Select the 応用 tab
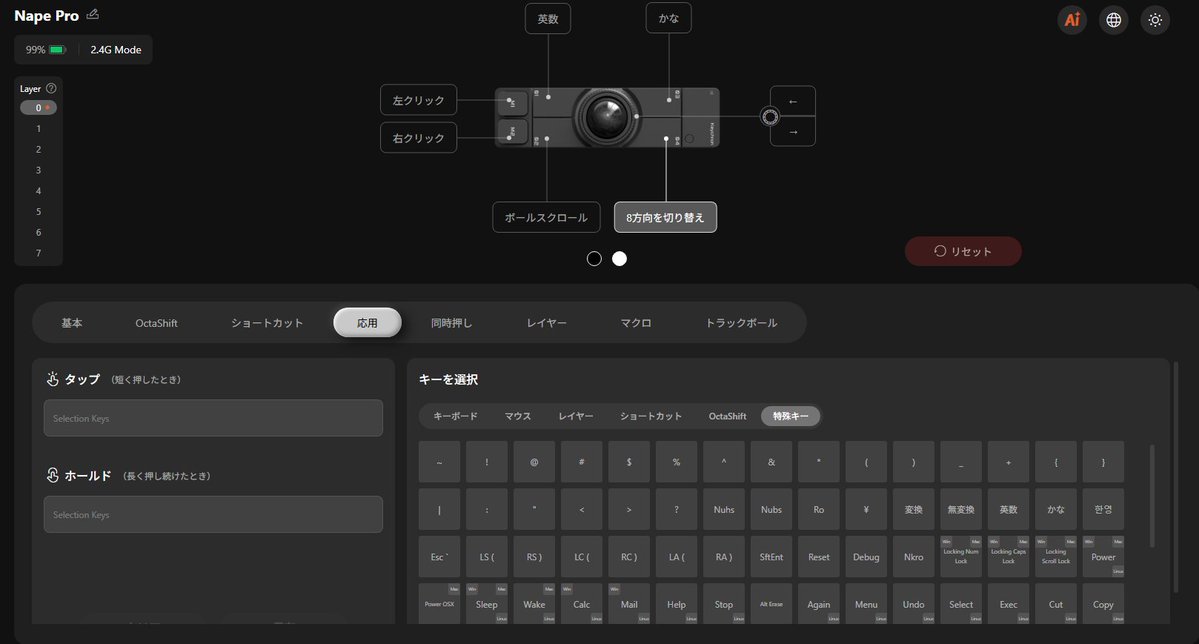Screen dimensions: 1199x644 click(367, 323)
